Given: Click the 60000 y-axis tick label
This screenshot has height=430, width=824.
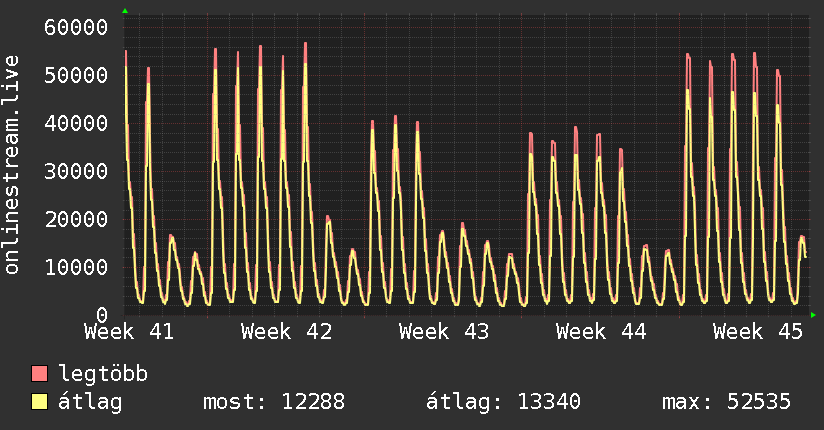Looking at the screenshot, I should 76,27.
